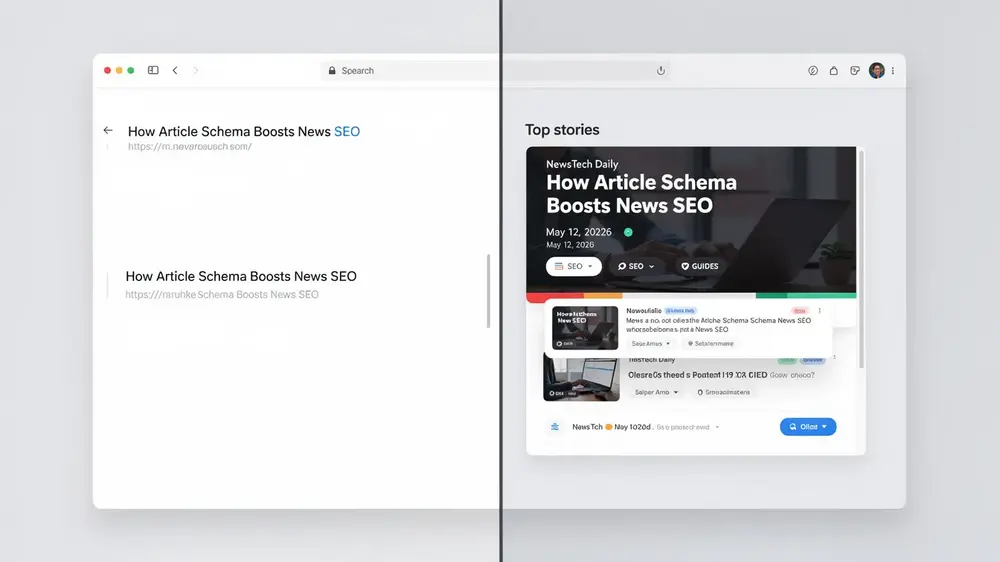Open the tagged note icon in toolbar
Image resolution: width=1000 pixels, height=562 pixels.
coord(855,70)
